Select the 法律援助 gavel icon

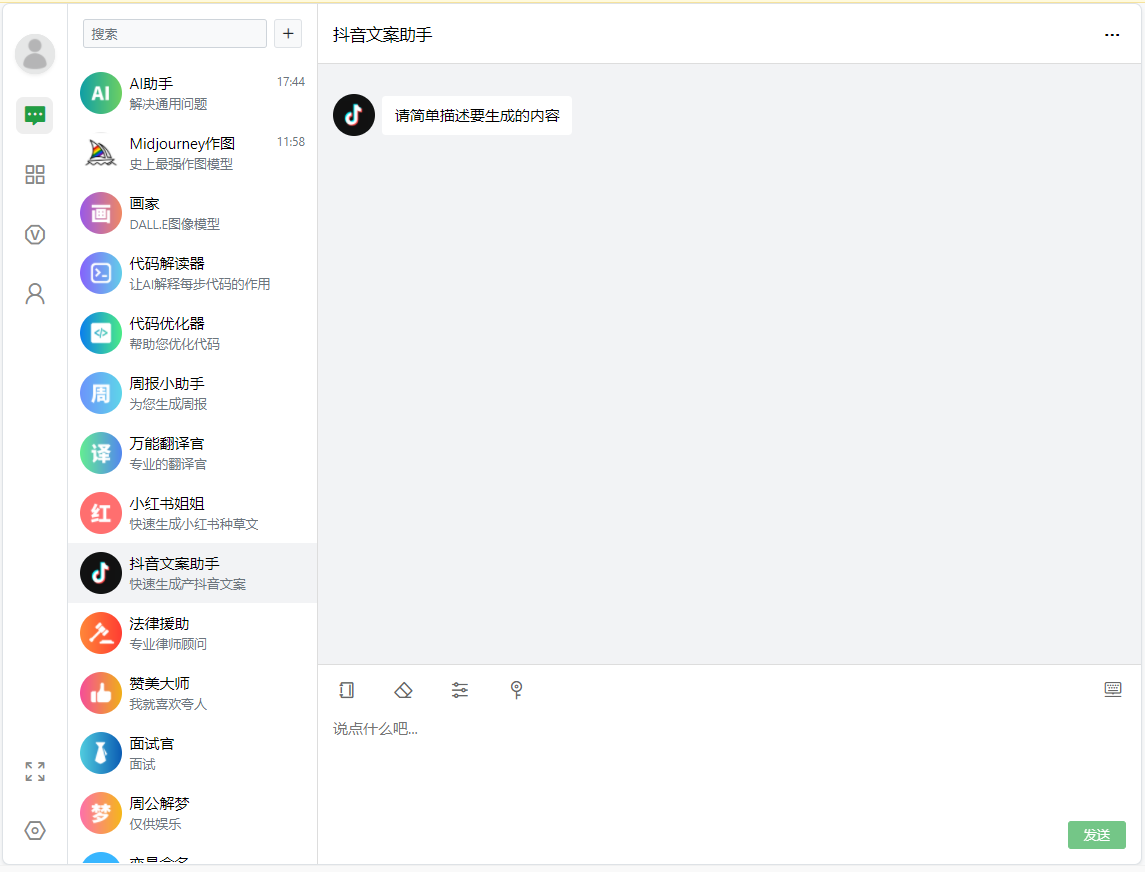101,633
